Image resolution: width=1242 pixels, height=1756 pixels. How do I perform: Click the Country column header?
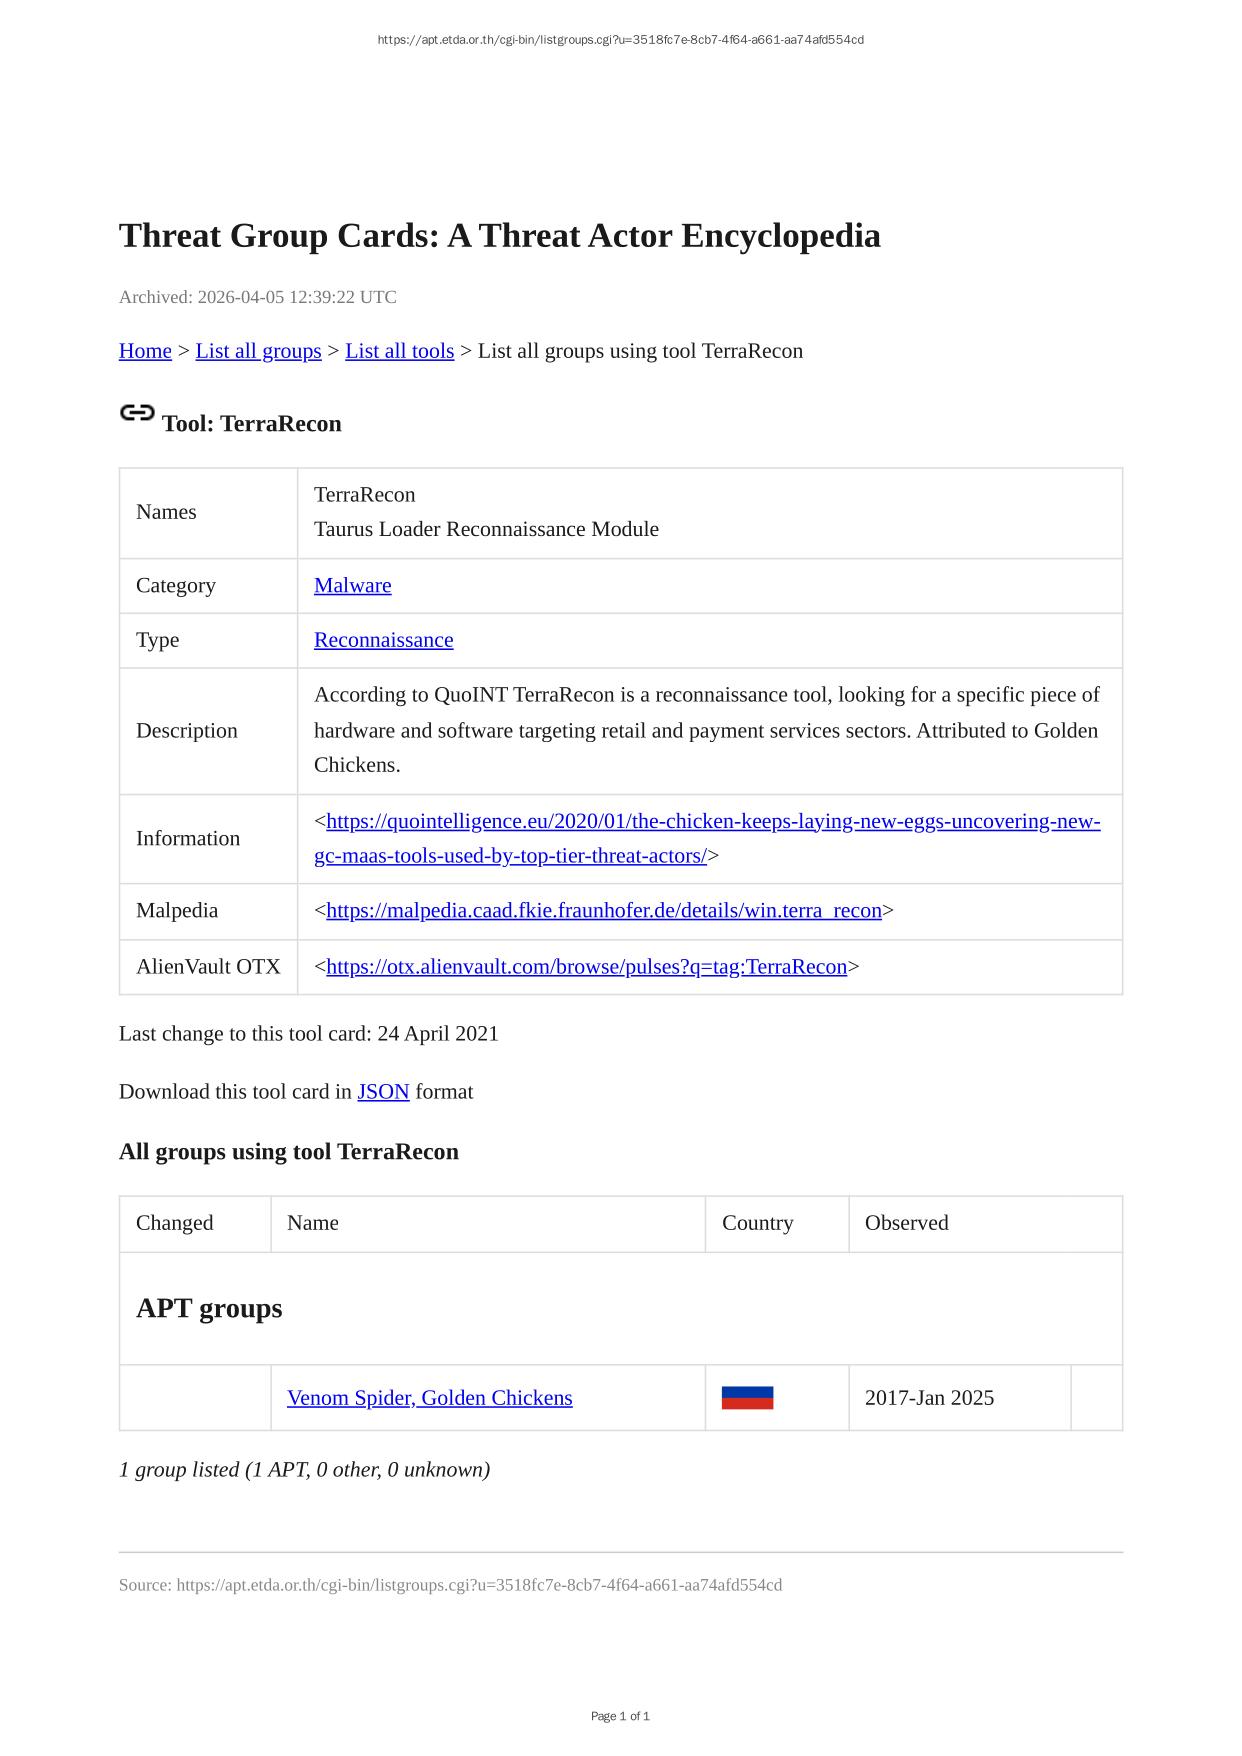757,1223
